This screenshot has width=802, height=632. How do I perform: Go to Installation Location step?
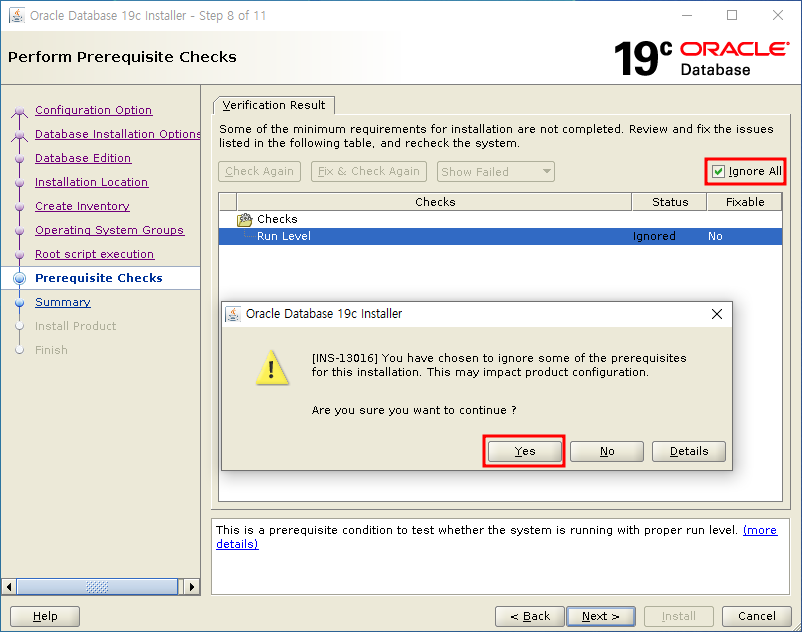coord(92,182)
